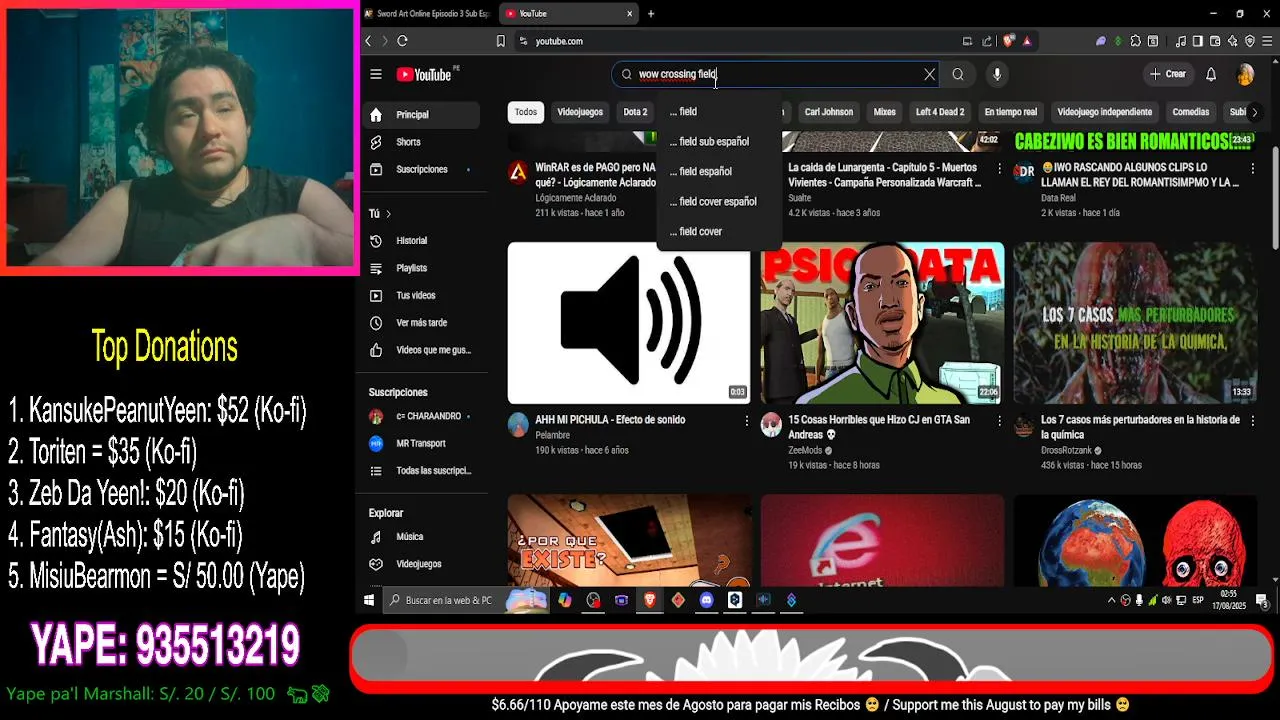Select the Todos filter chip

click(x=526, y=112)
